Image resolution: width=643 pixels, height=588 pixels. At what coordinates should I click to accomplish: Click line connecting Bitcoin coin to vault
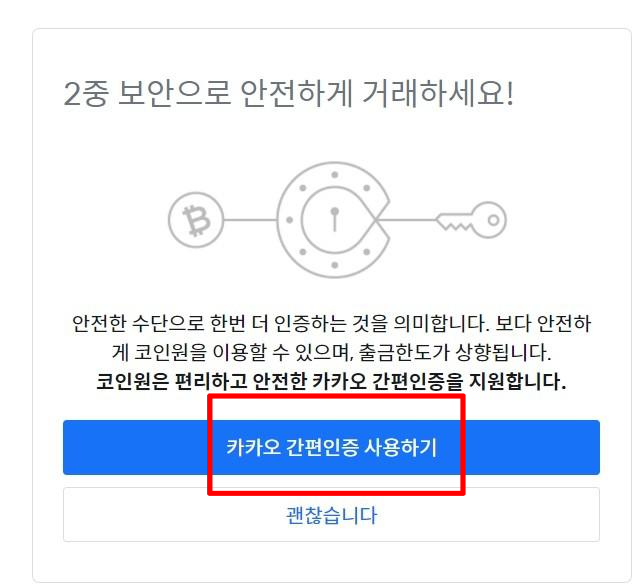[250, 220]
